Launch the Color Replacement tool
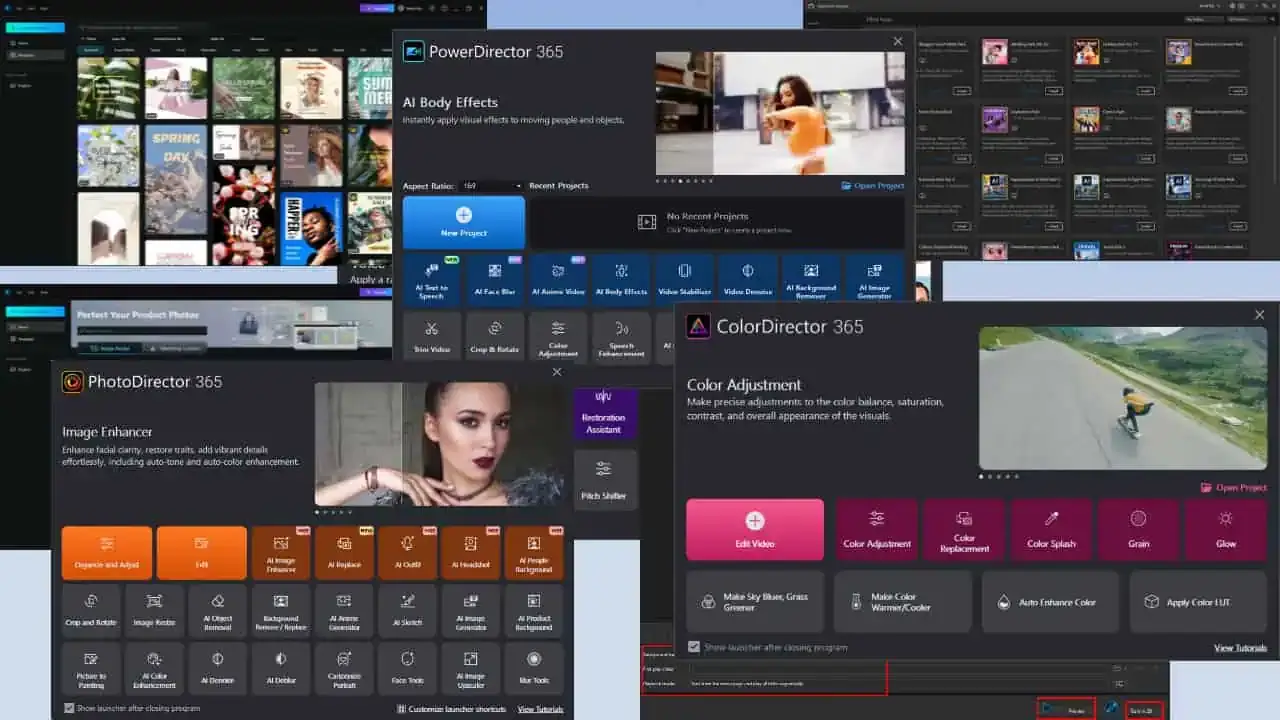 click(x=964, y=529)
